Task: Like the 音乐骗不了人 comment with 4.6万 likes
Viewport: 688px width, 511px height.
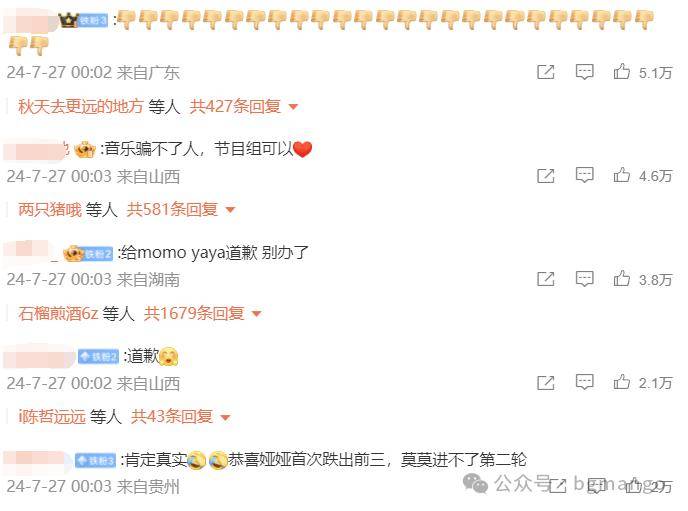Action: pos(621,175)
